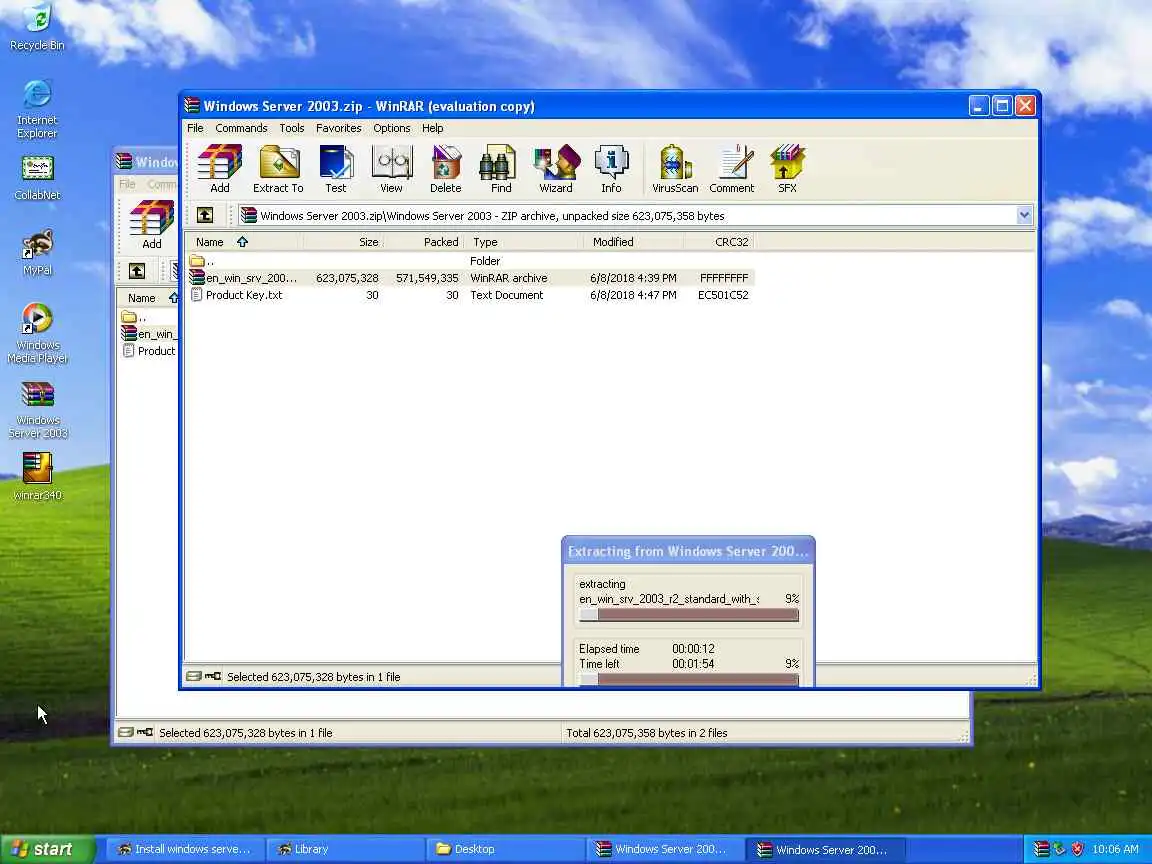1152x864 pixels.
Task: Click the taskbar clock showing 10:06 AM
Action: click(x=1115, y=849)
